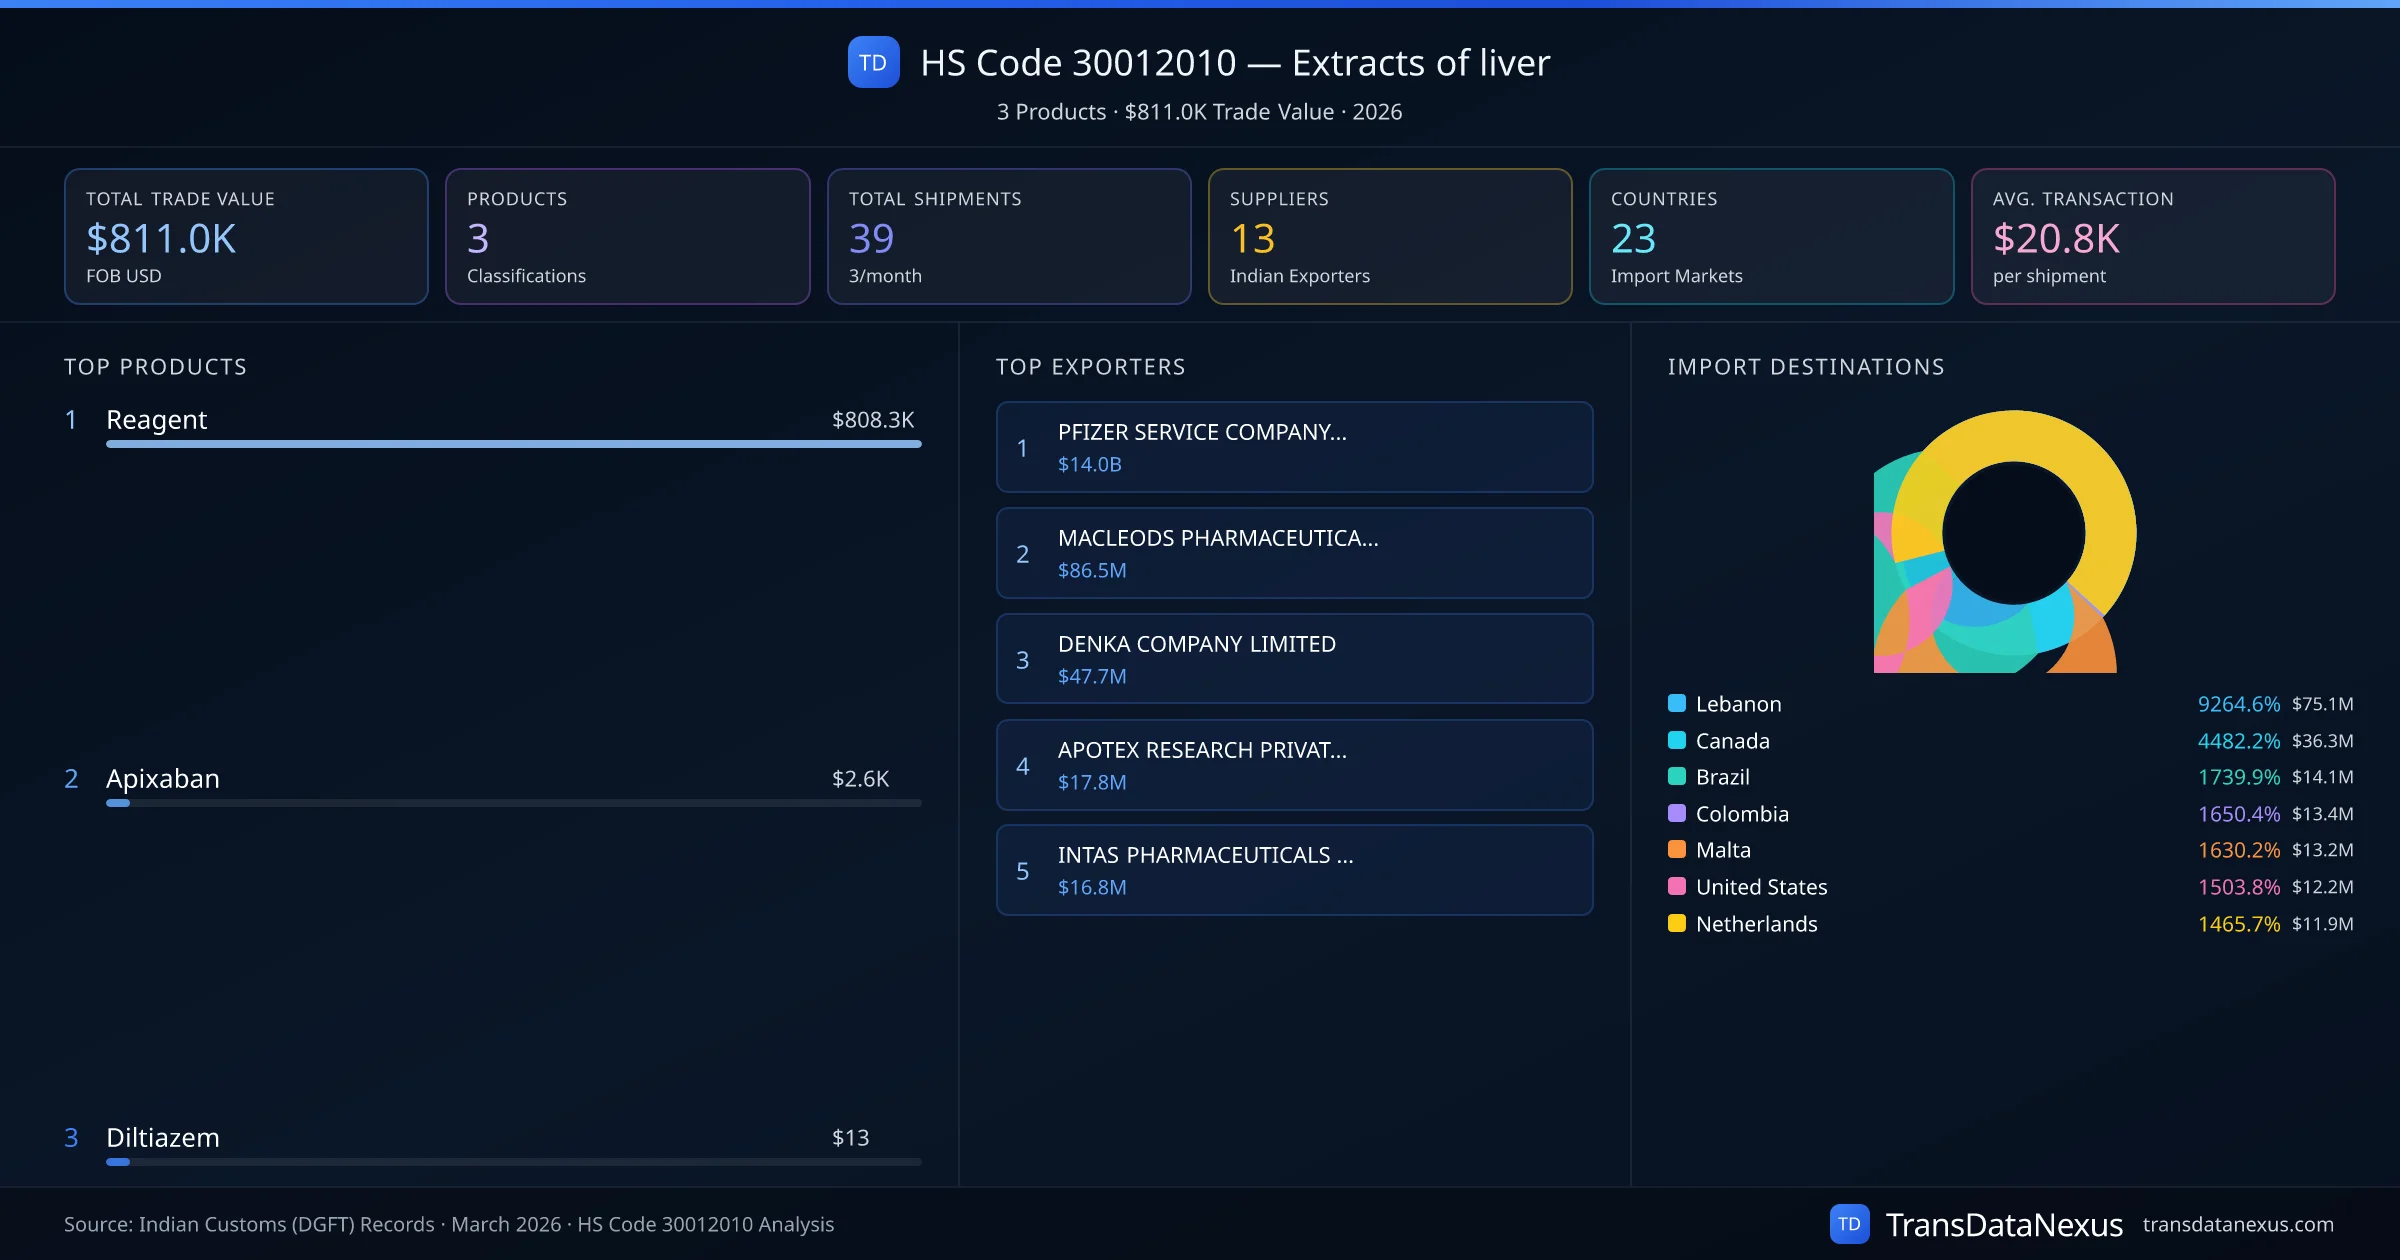This screenshot has width=2400, height=1260.
Task: Click the Apixaban product row
Action: coord(490,779)
